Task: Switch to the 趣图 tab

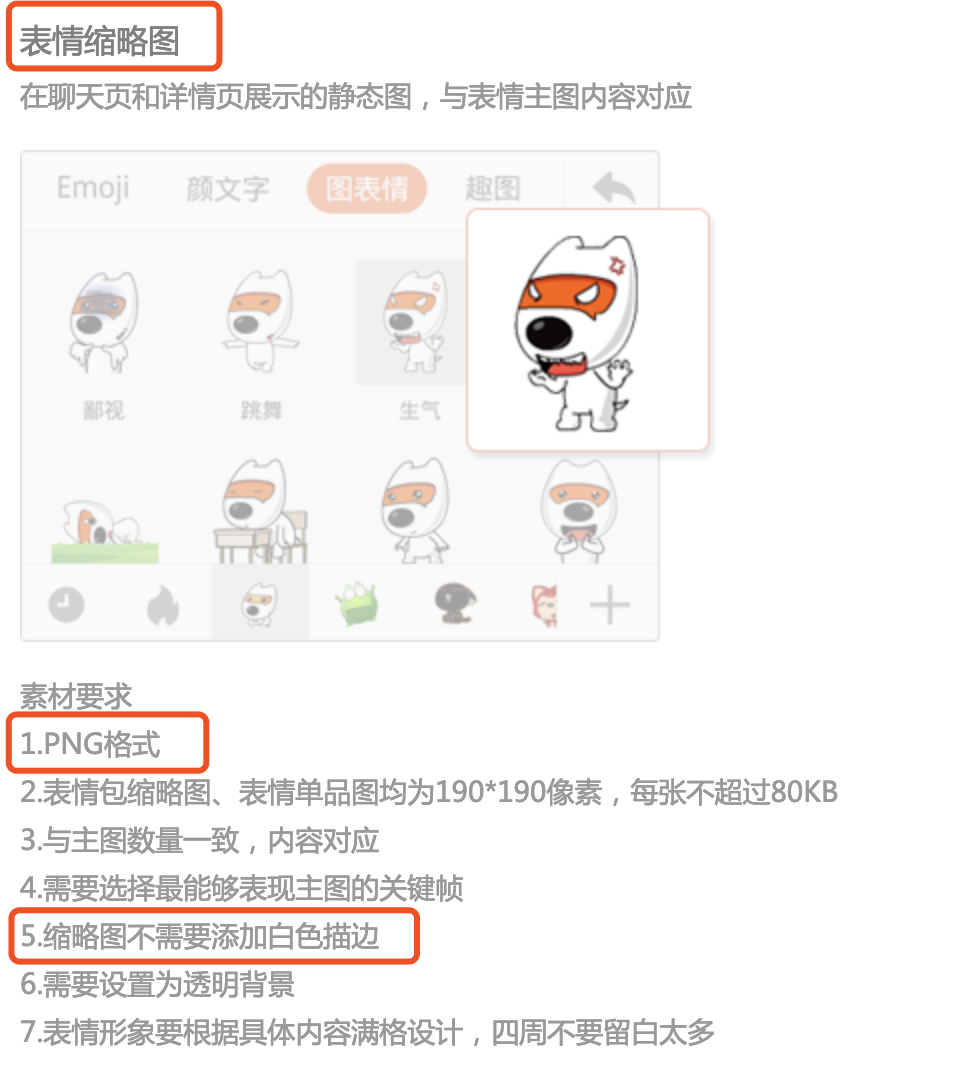Action: pyautogui.click(x=493, y=188)
